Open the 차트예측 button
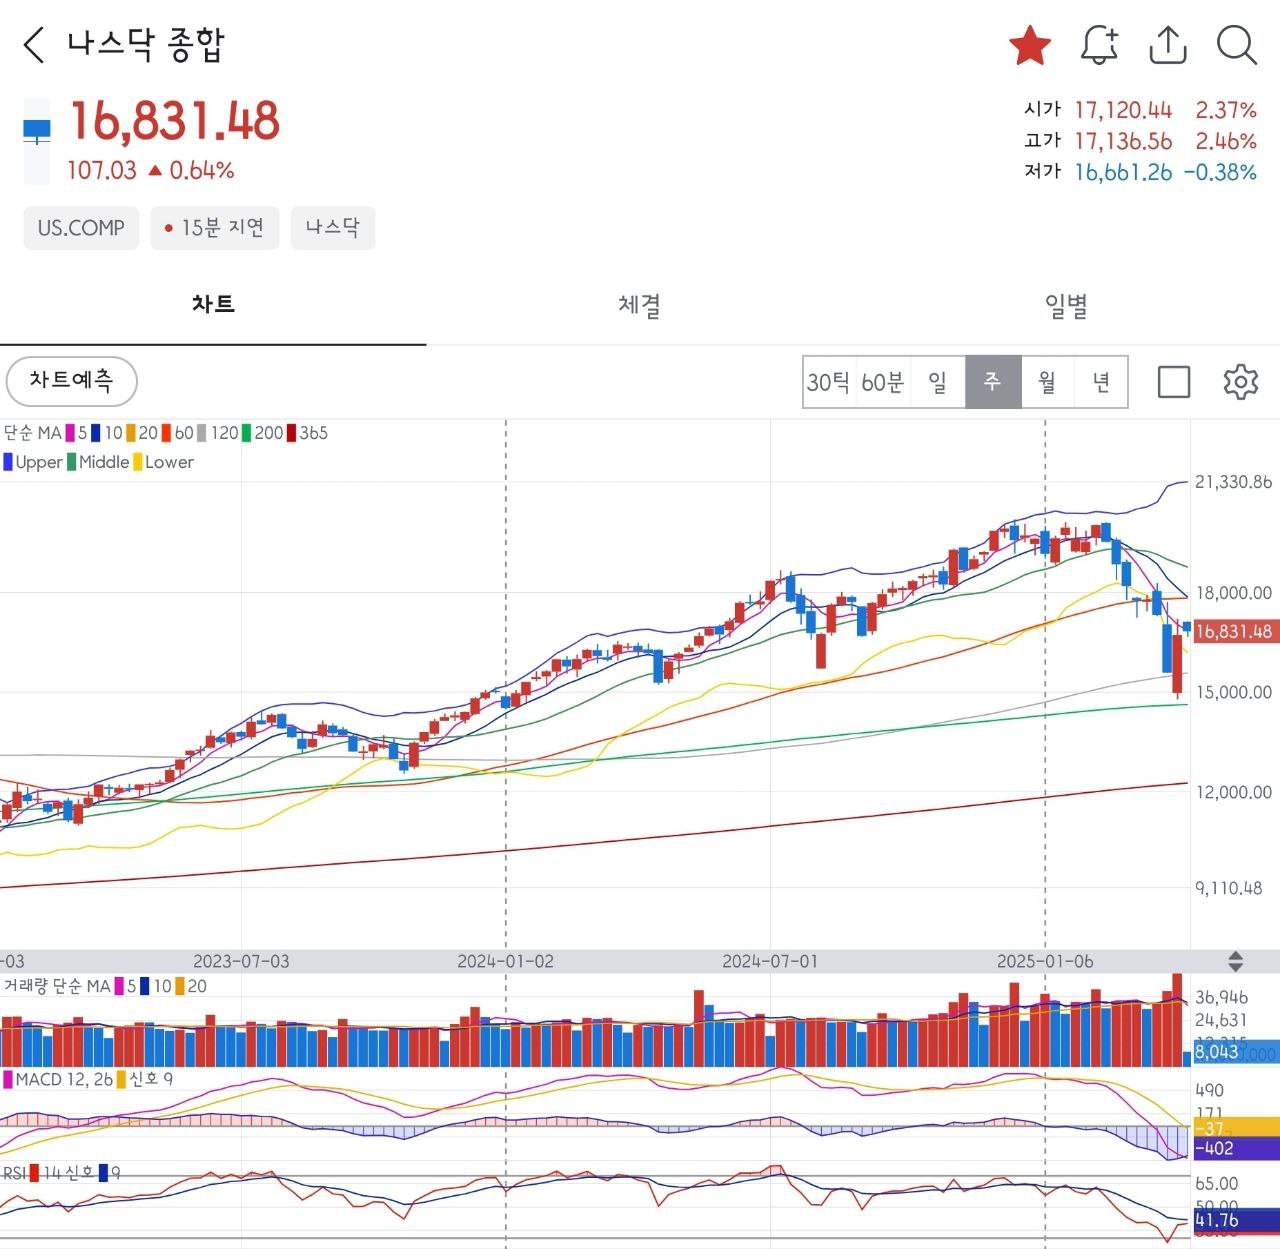1280x1249 pixels. click(71, 381)
